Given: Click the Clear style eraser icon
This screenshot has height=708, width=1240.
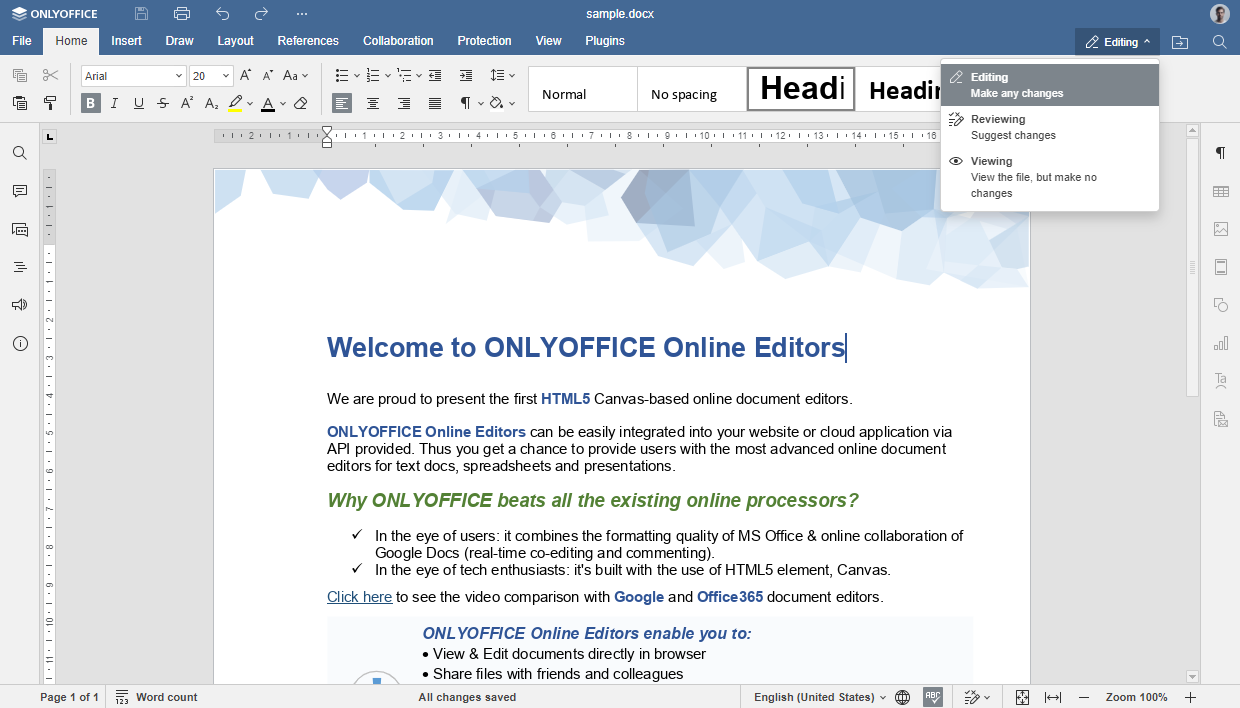Looking at the screenshot, I should click(x=300, y=103).
